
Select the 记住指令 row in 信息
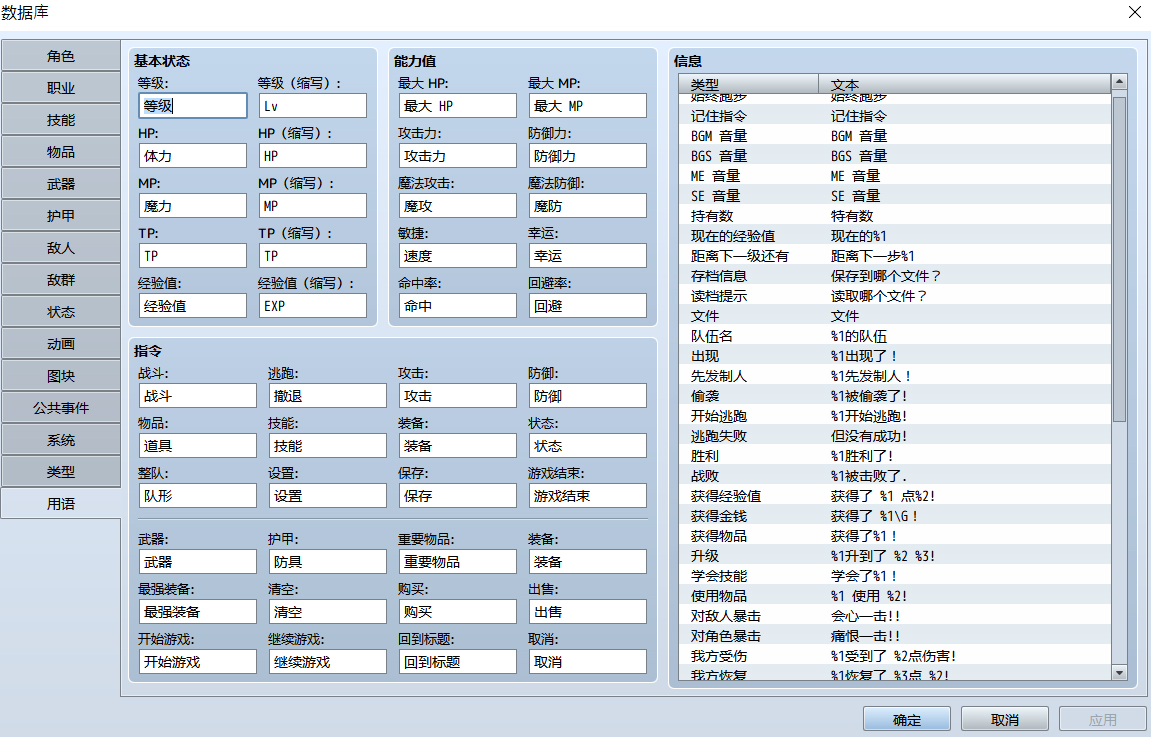pos(895,116)
